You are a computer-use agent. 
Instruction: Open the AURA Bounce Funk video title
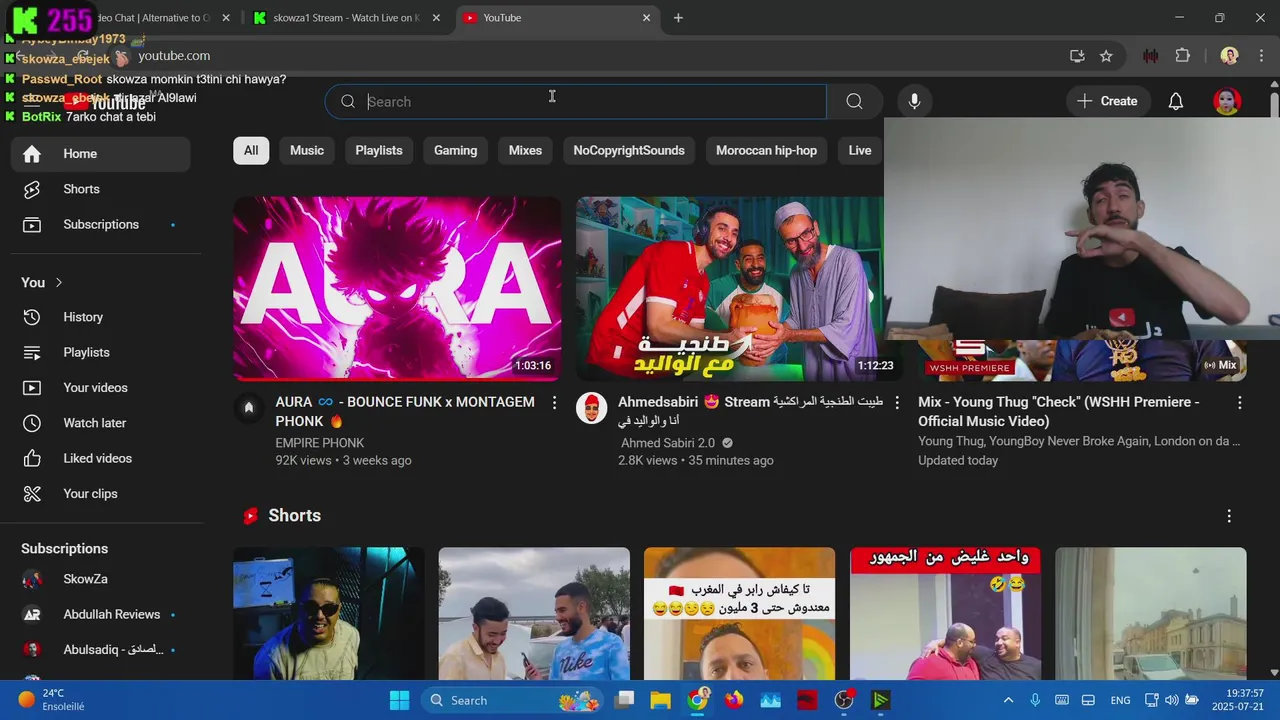pos(405,411)
